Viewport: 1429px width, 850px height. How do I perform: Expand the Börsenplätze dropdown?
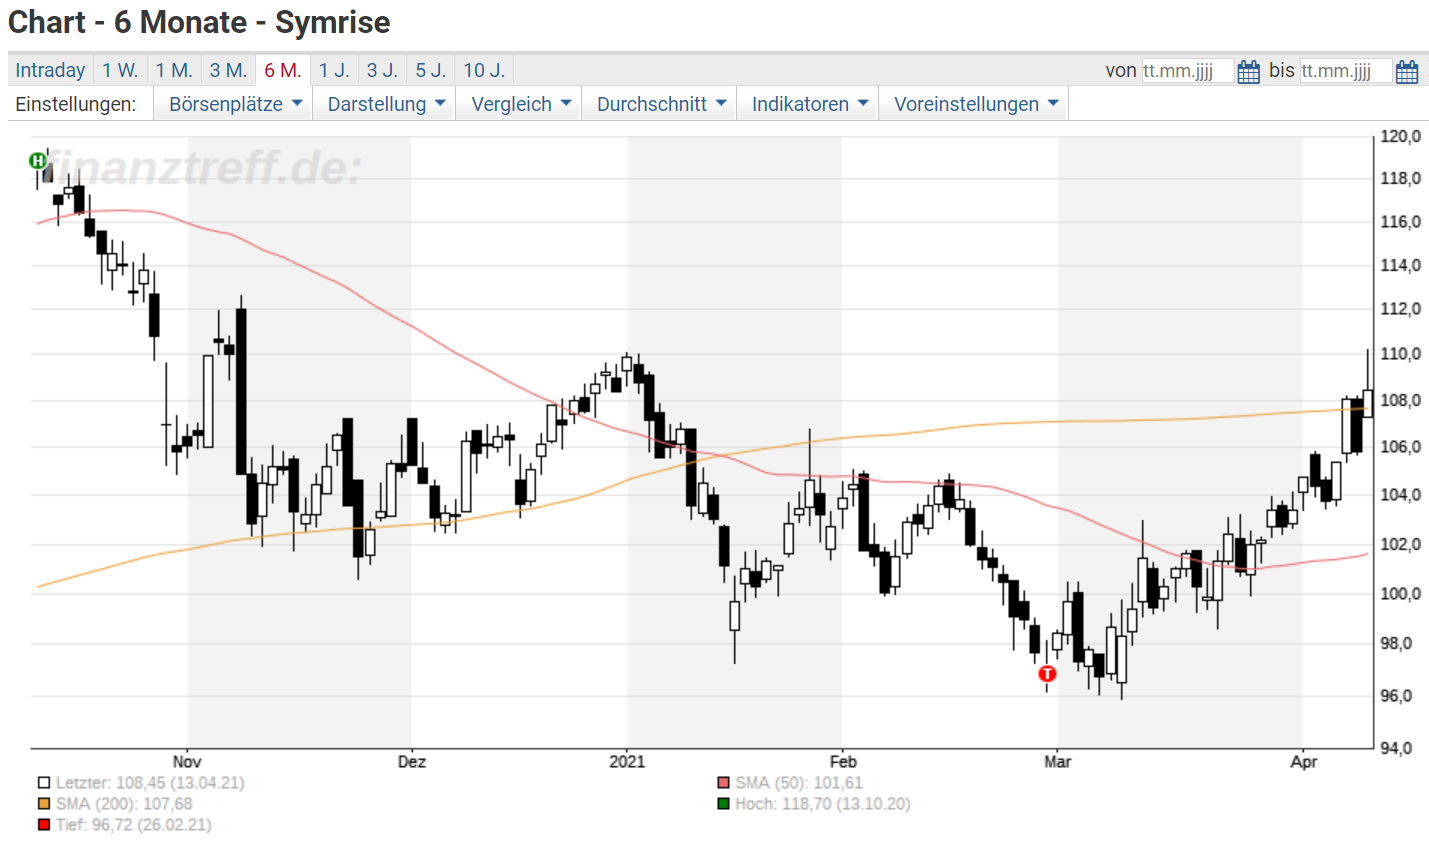pyautogui.click(x=233, y=104)
